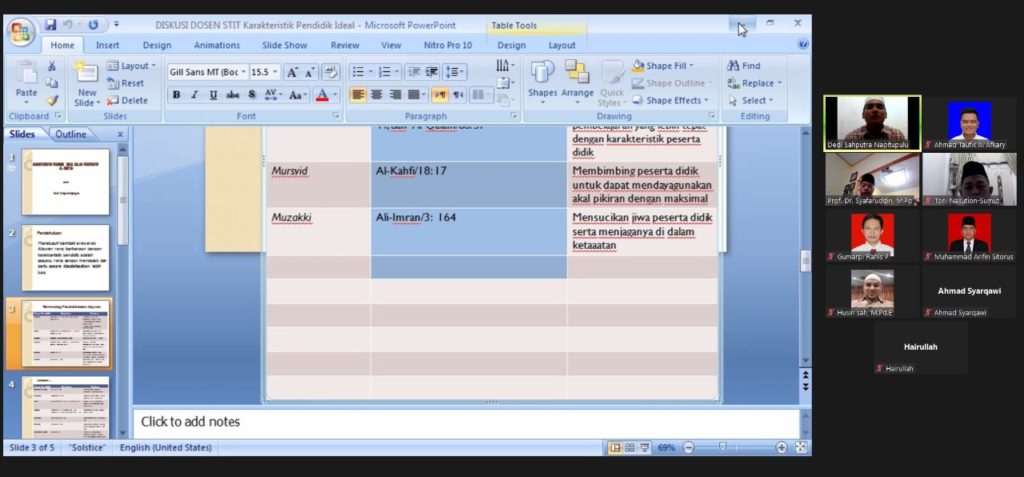Open PowerPoint Help question mark

(803, 44)
